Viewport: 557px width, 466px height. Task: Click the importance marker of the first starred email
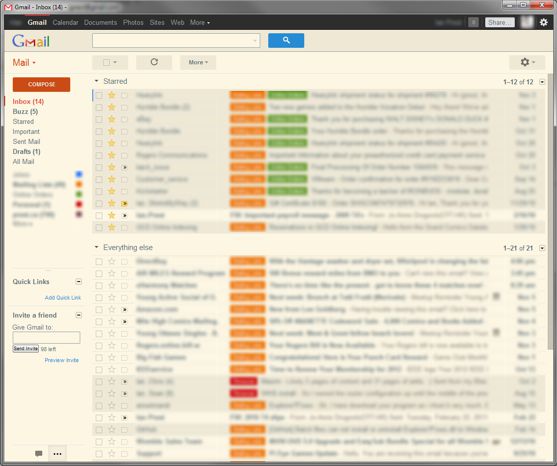[124, 95]
